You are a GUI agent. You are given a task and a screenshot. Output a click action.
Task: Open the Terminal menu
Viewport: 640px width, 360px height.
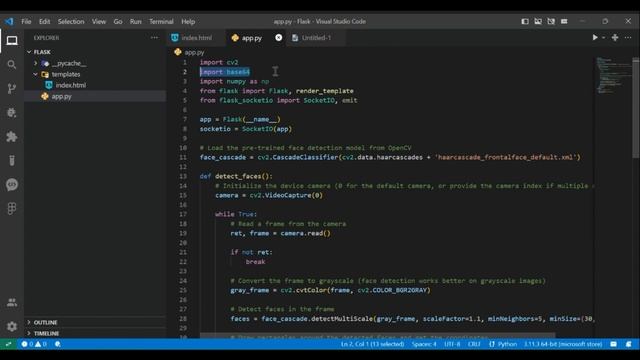(x=161, y=21)
